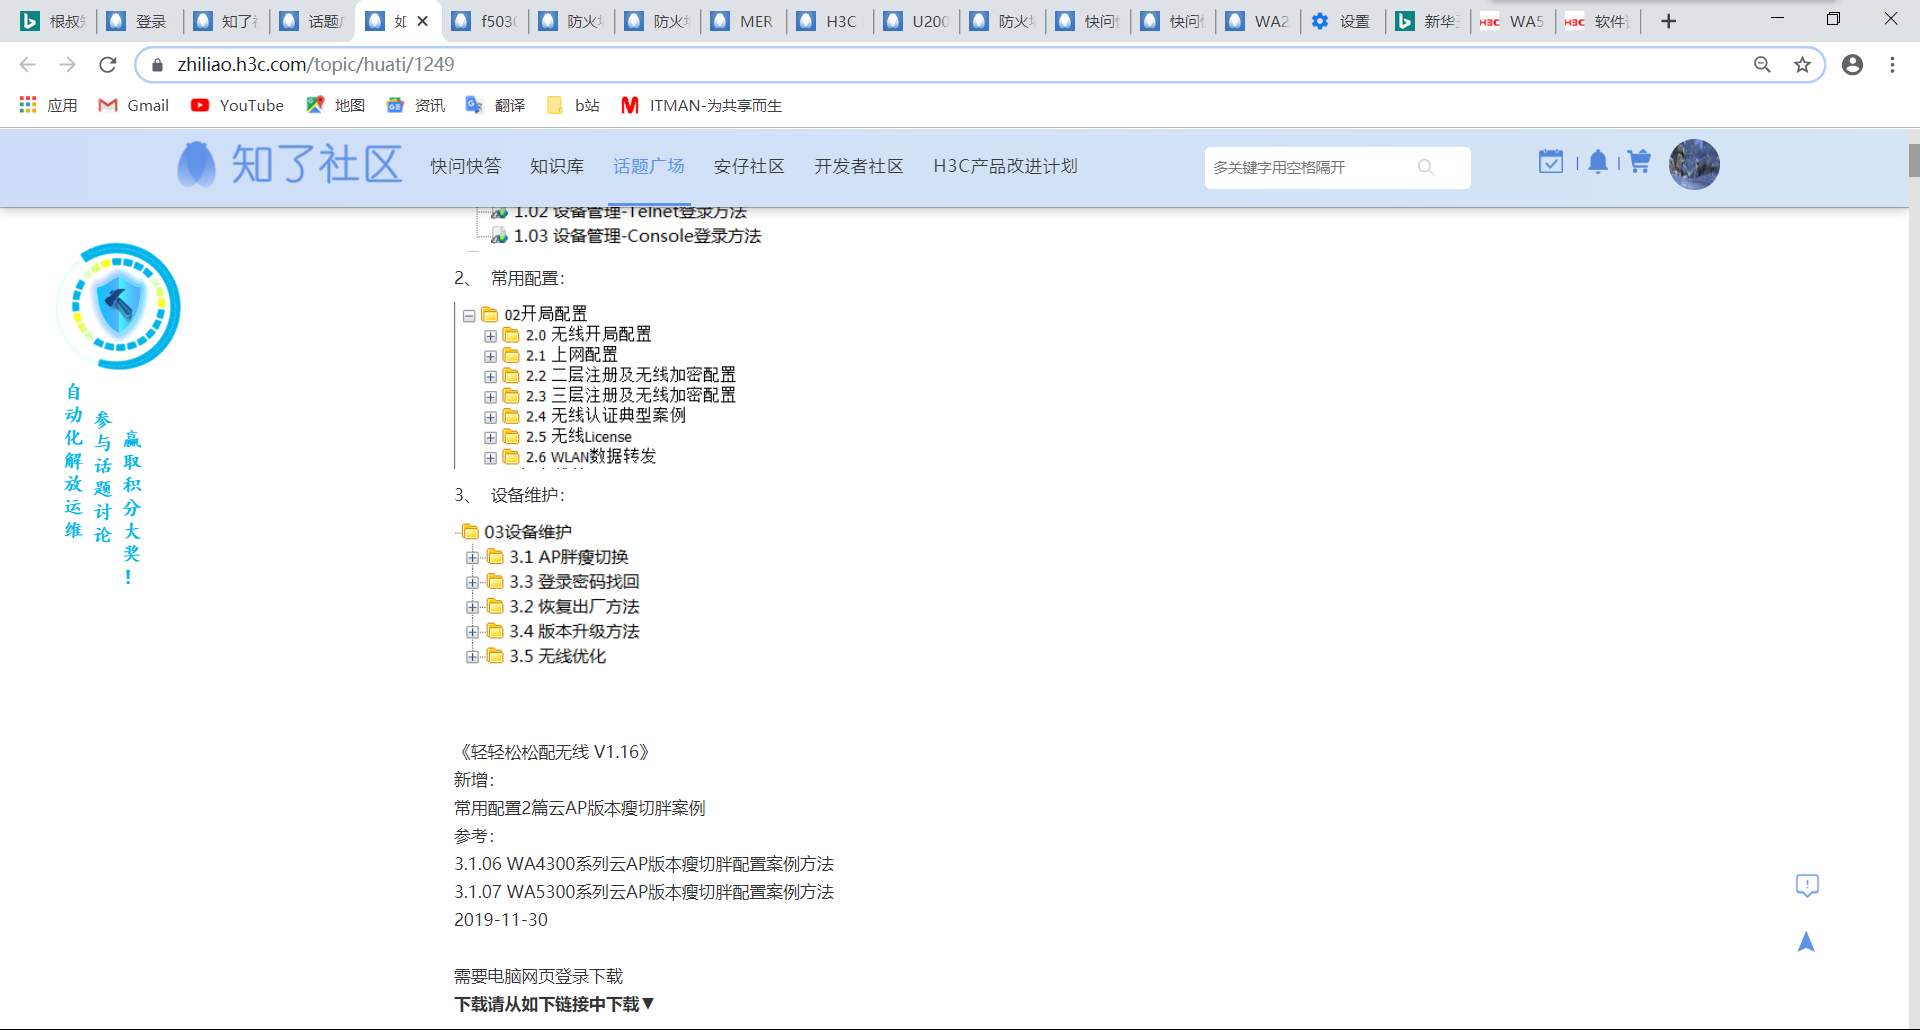The height and width of the screenshot is (1030, 1920).
Task: Bookmark this page with the star icon
Action: tap(1802, 65)
